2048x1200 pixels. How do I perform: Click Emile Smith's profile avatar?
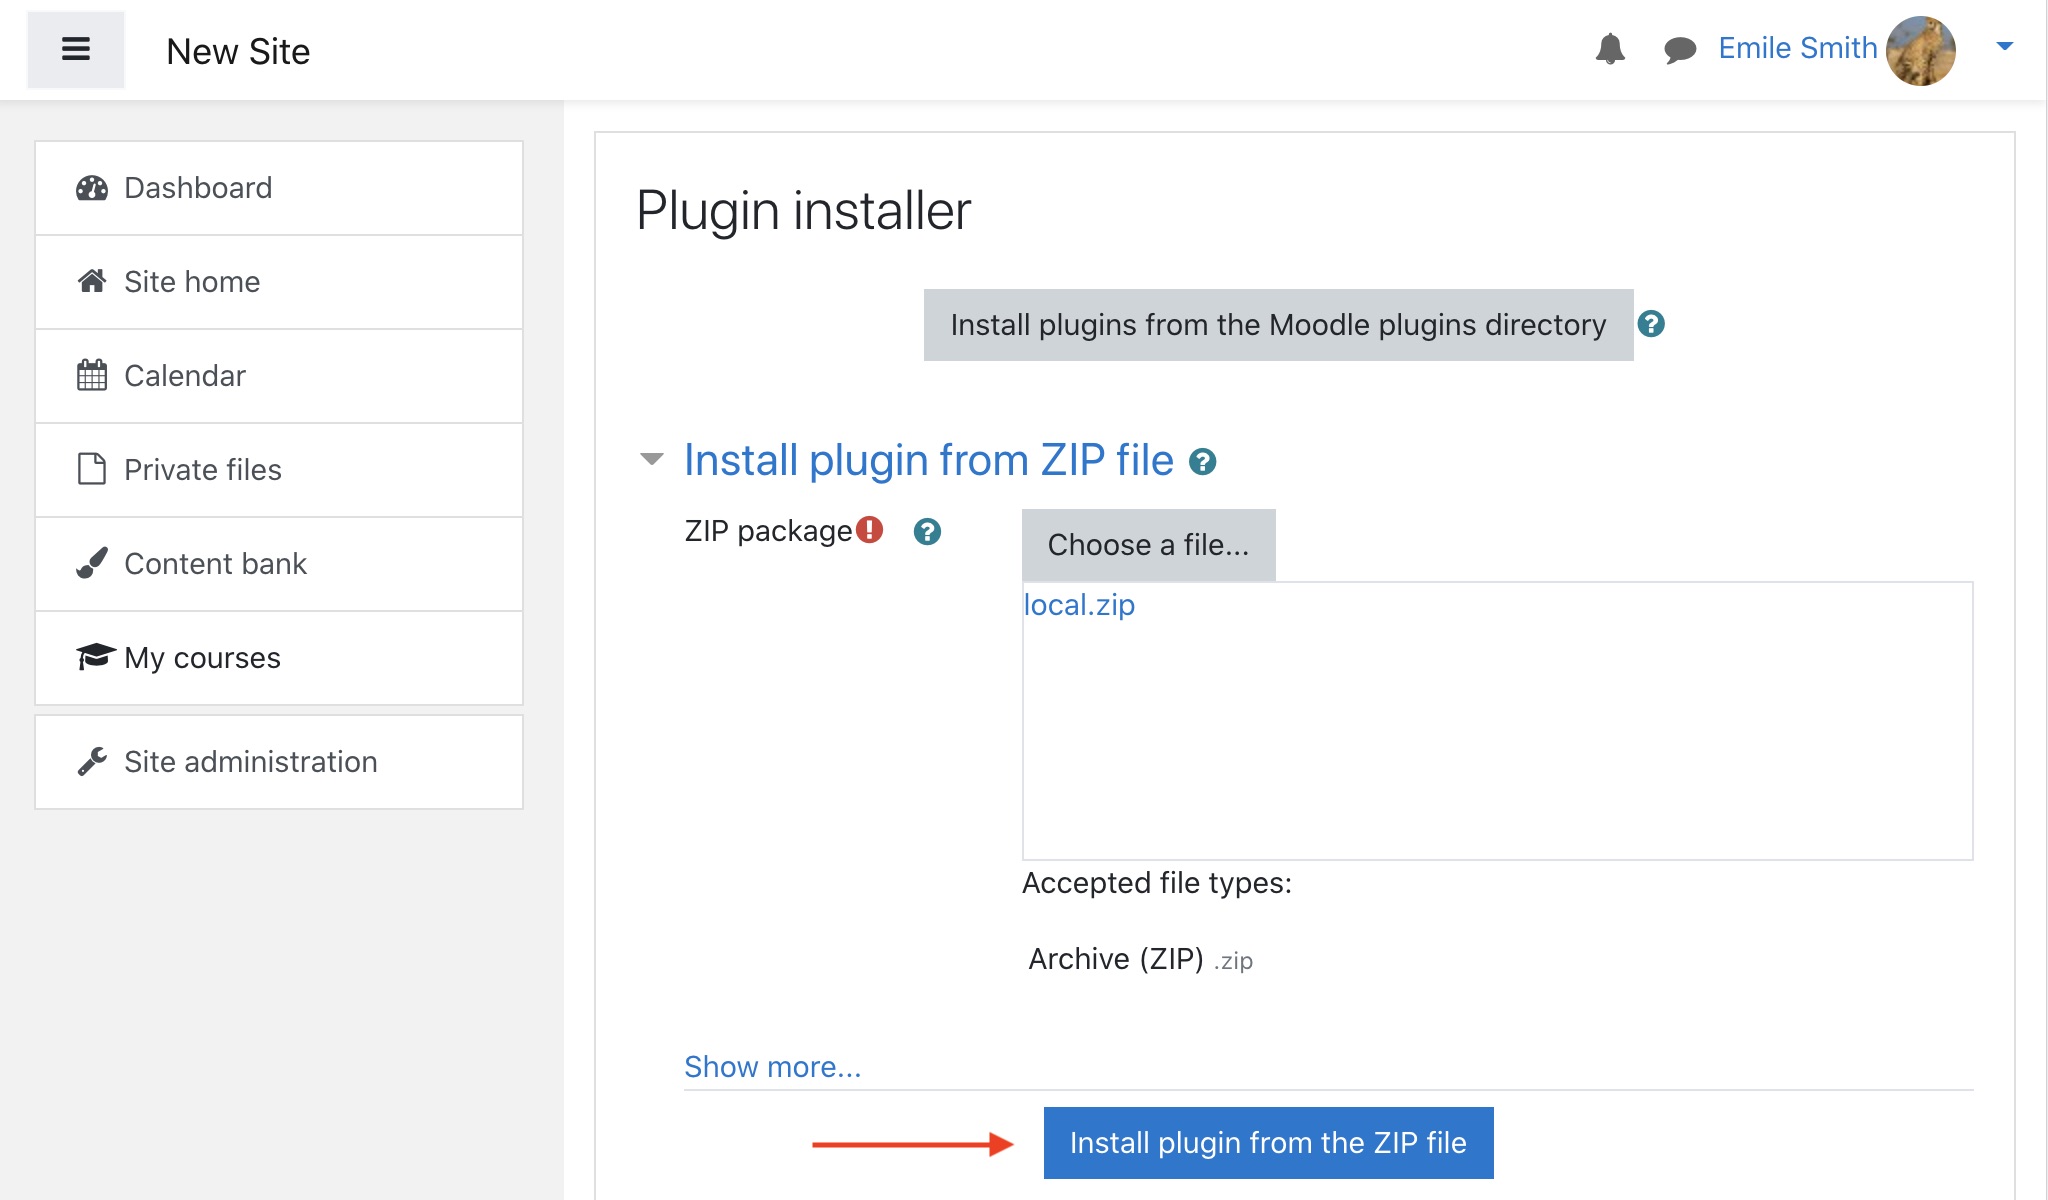coord(1920,50)
